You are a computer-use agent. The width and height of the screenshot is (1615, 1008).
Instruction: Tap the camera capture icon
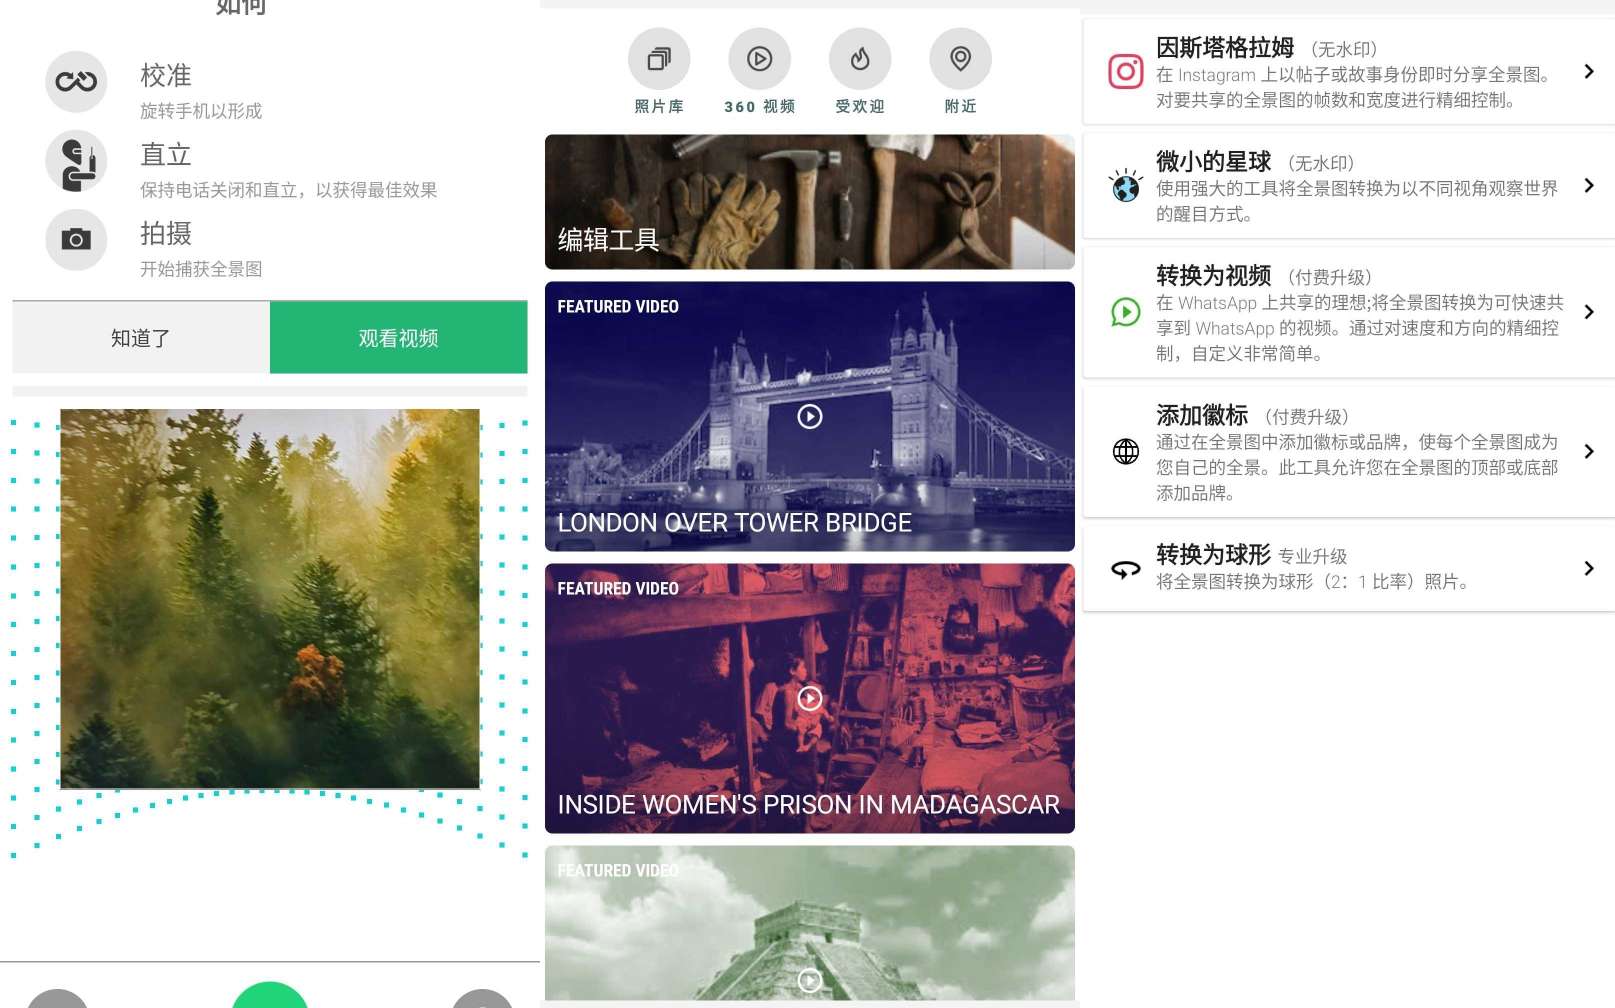point(76,240)
